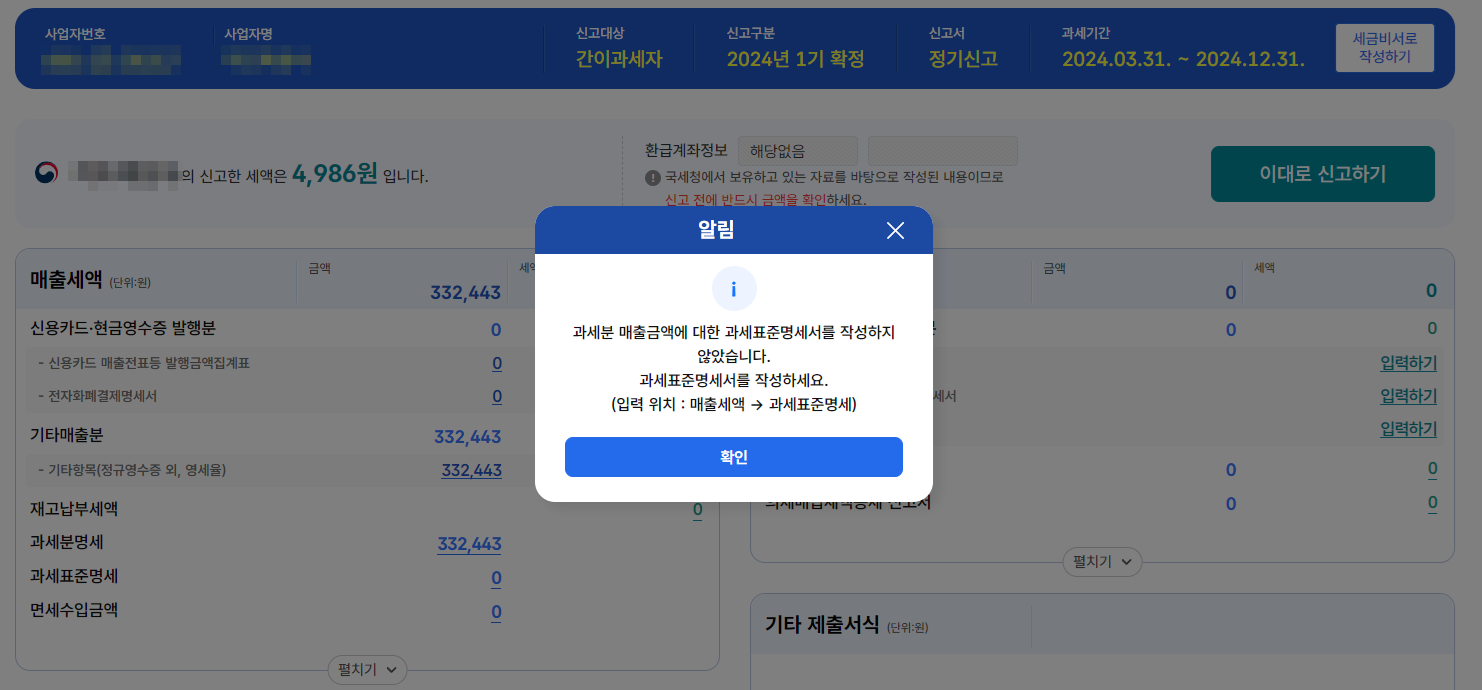The image size is (1482, 690).
Task: Click the info icon in the alert dialog
Action: pyautogui.click(x=735, y=289)
